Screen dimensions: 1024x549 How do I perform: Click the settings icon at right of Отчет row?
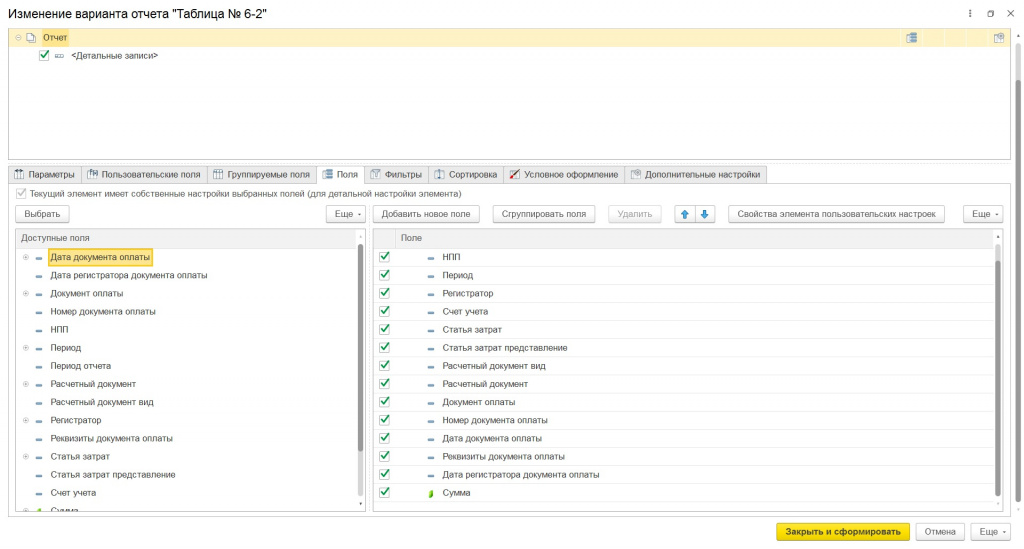(x=998, y=37)
